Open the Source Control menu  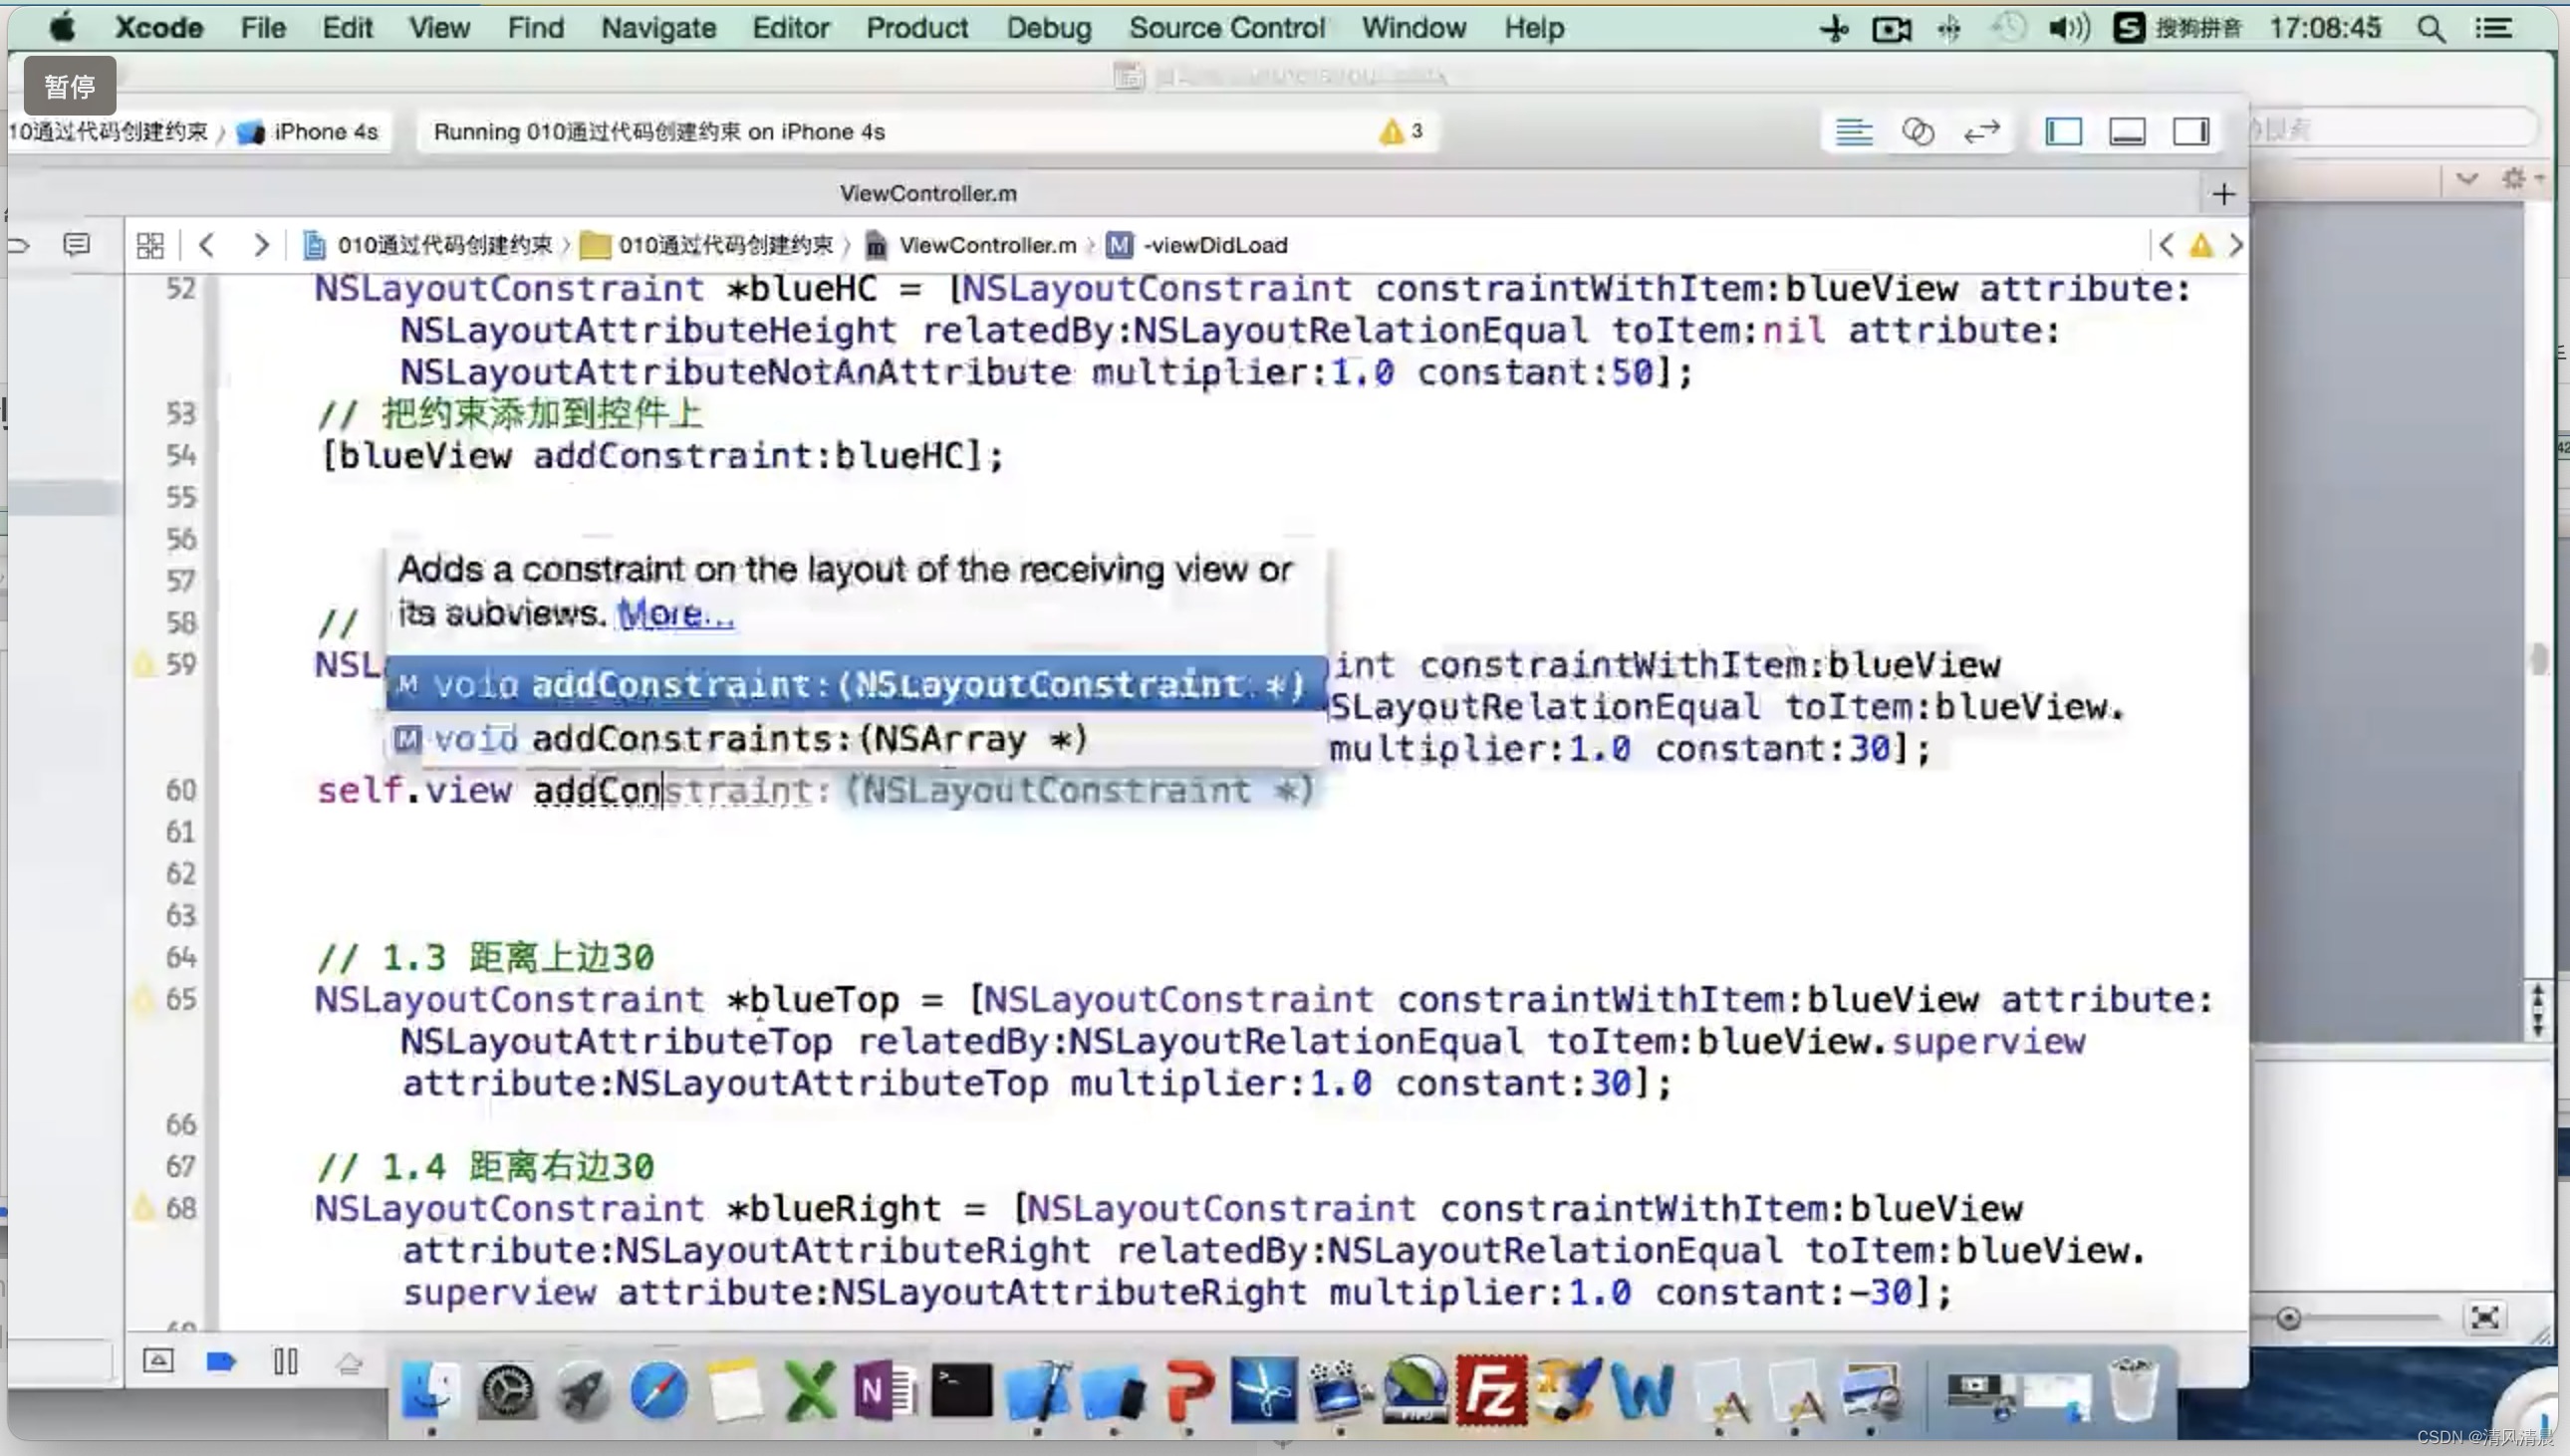[1227, 28]
